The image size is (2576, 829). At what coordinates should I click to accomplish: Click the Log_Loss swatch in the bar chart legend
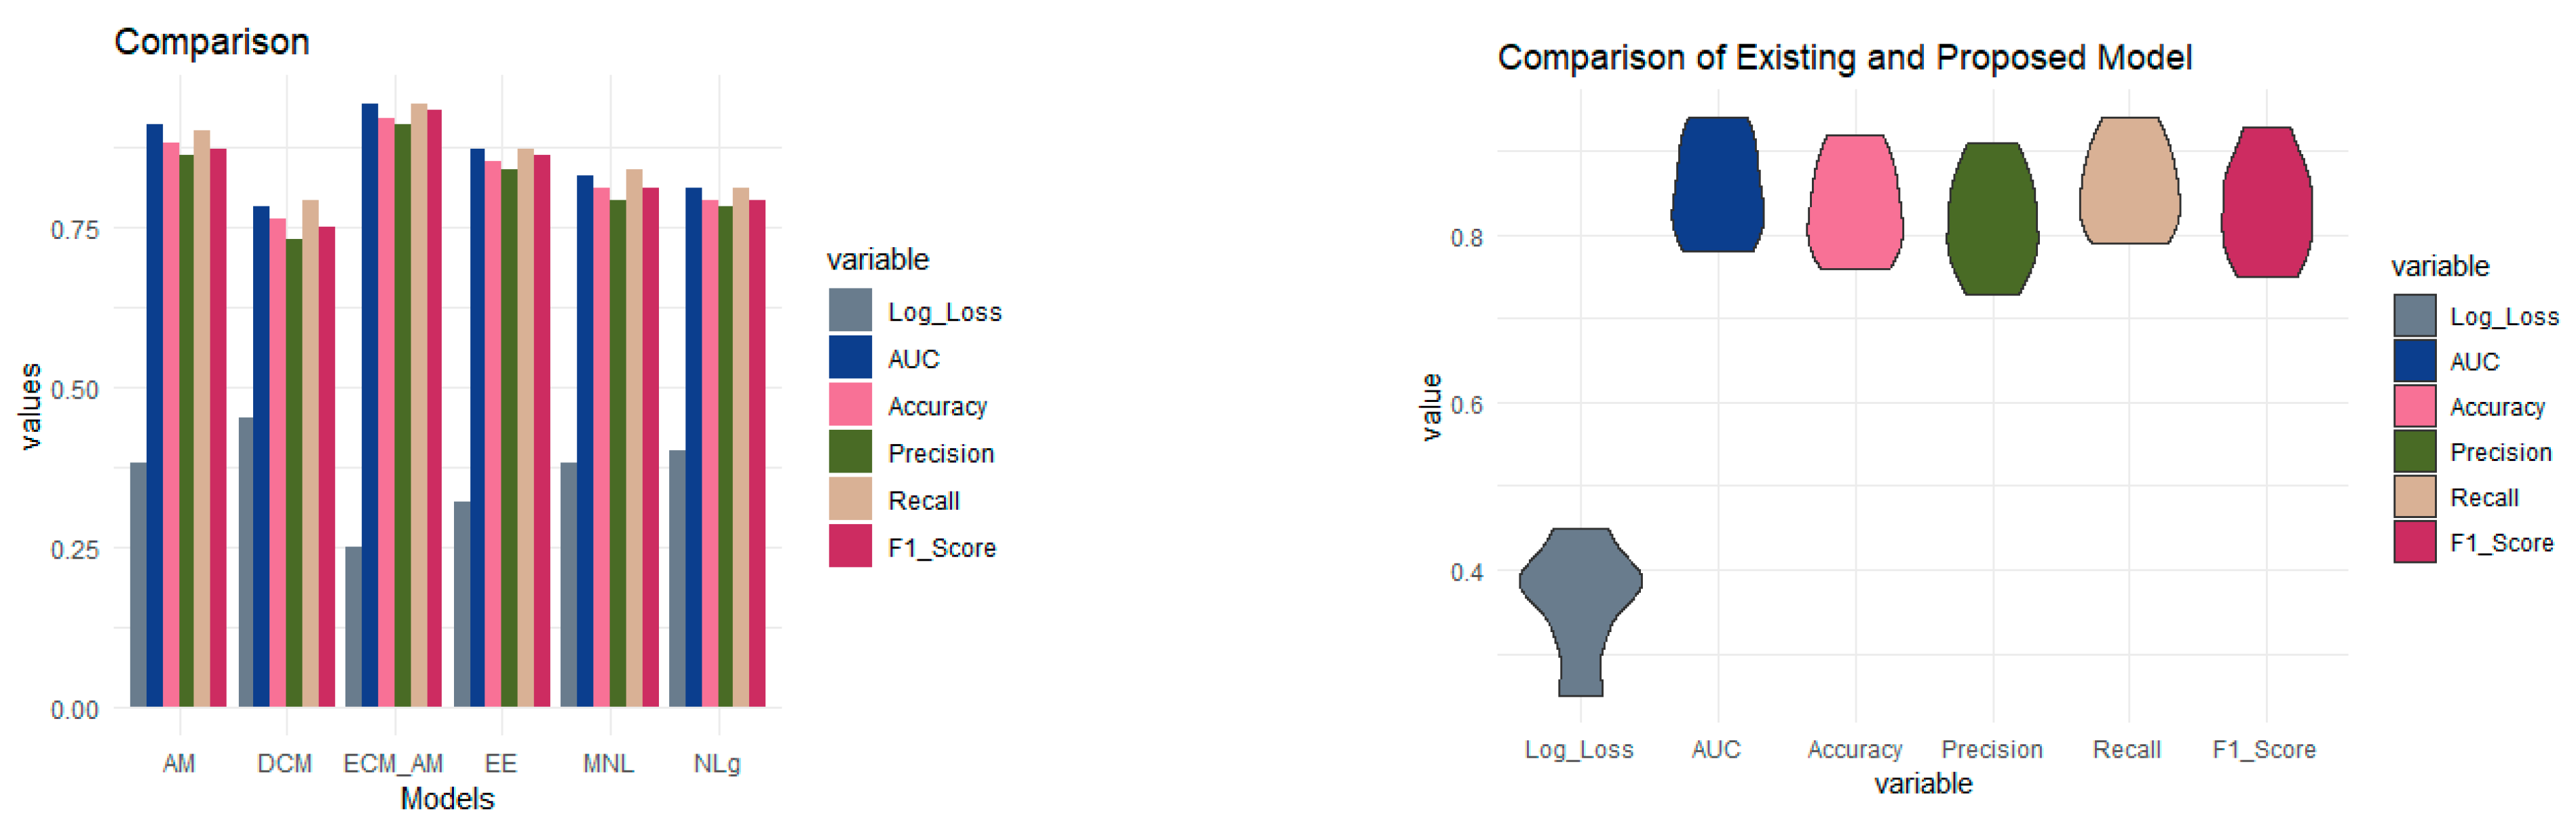(x=850, y=310)
